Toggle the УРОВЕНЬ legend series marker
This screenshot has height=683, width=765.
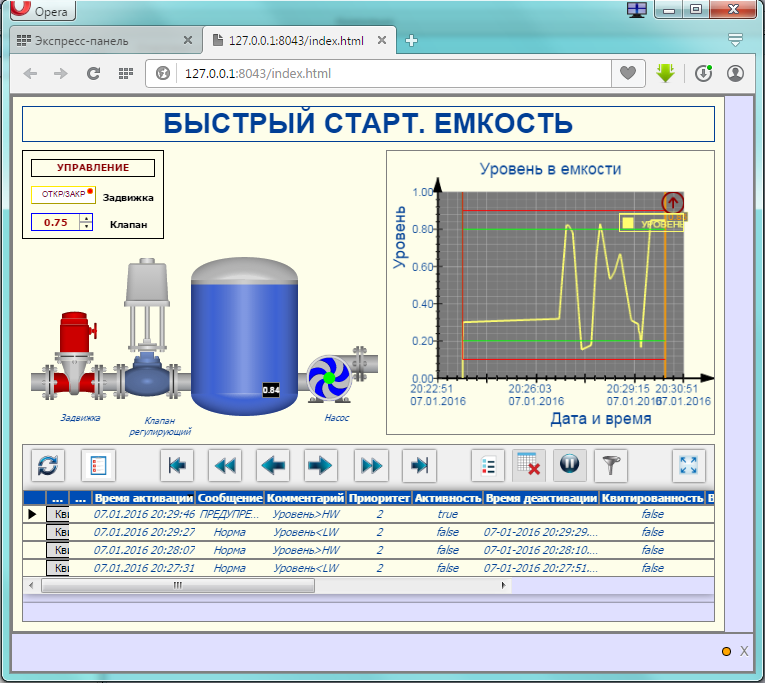(x=628, y=223)
